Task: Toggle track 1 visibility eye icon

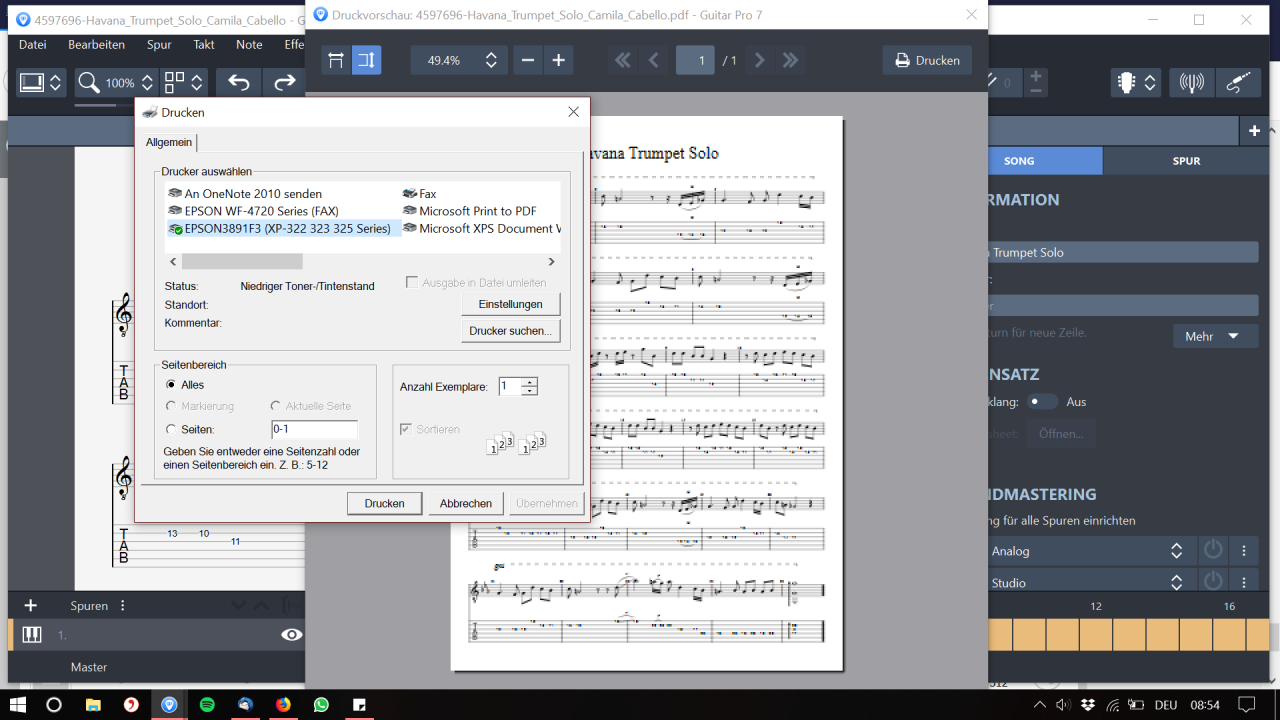Action: click(292, 634)
